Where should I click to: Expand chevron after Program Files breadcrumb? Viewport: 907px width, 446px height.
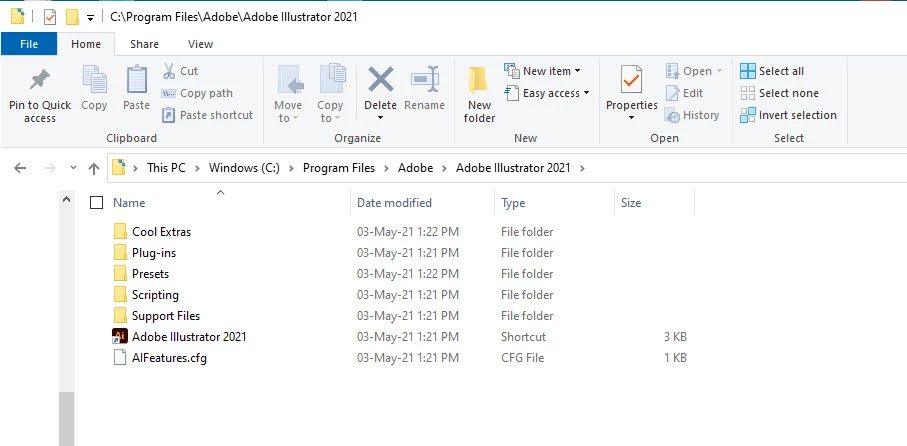click(386, 168)
